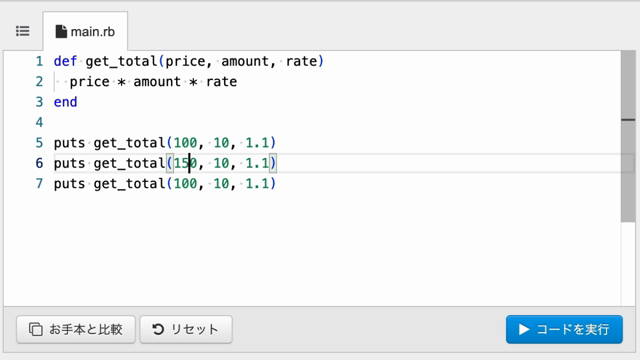Click empty editor area below line 7
This screenshot has height=360, width=640.
tap(310, 249)
